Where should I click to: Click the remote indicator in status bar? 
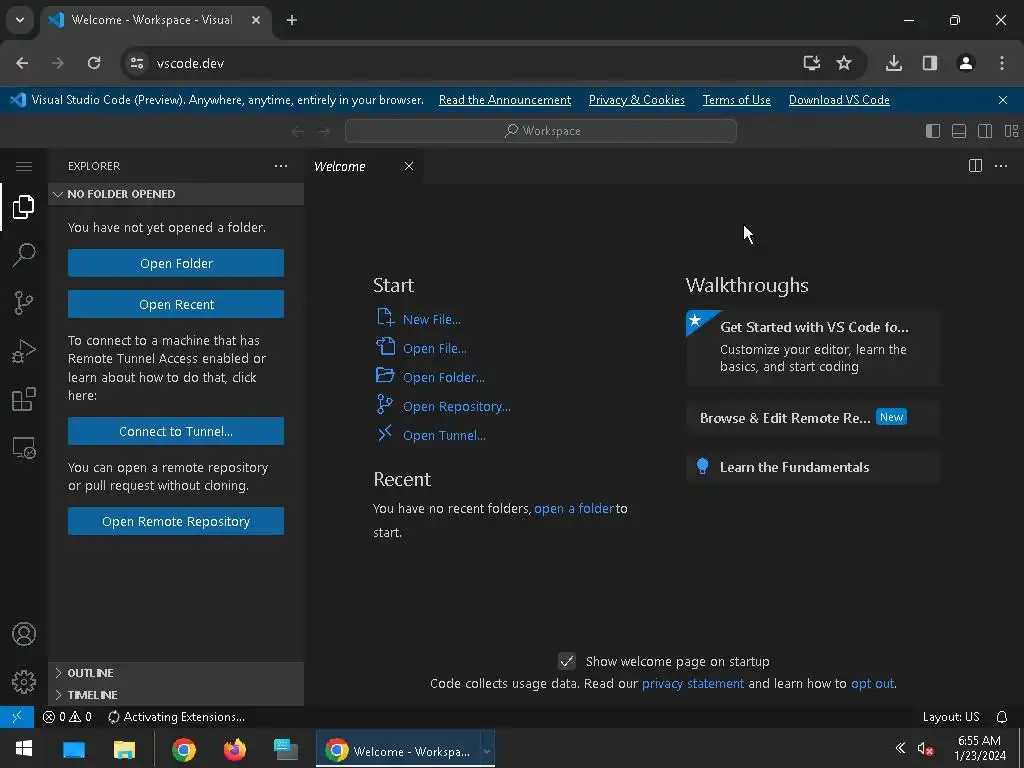(x=17, y=716)
